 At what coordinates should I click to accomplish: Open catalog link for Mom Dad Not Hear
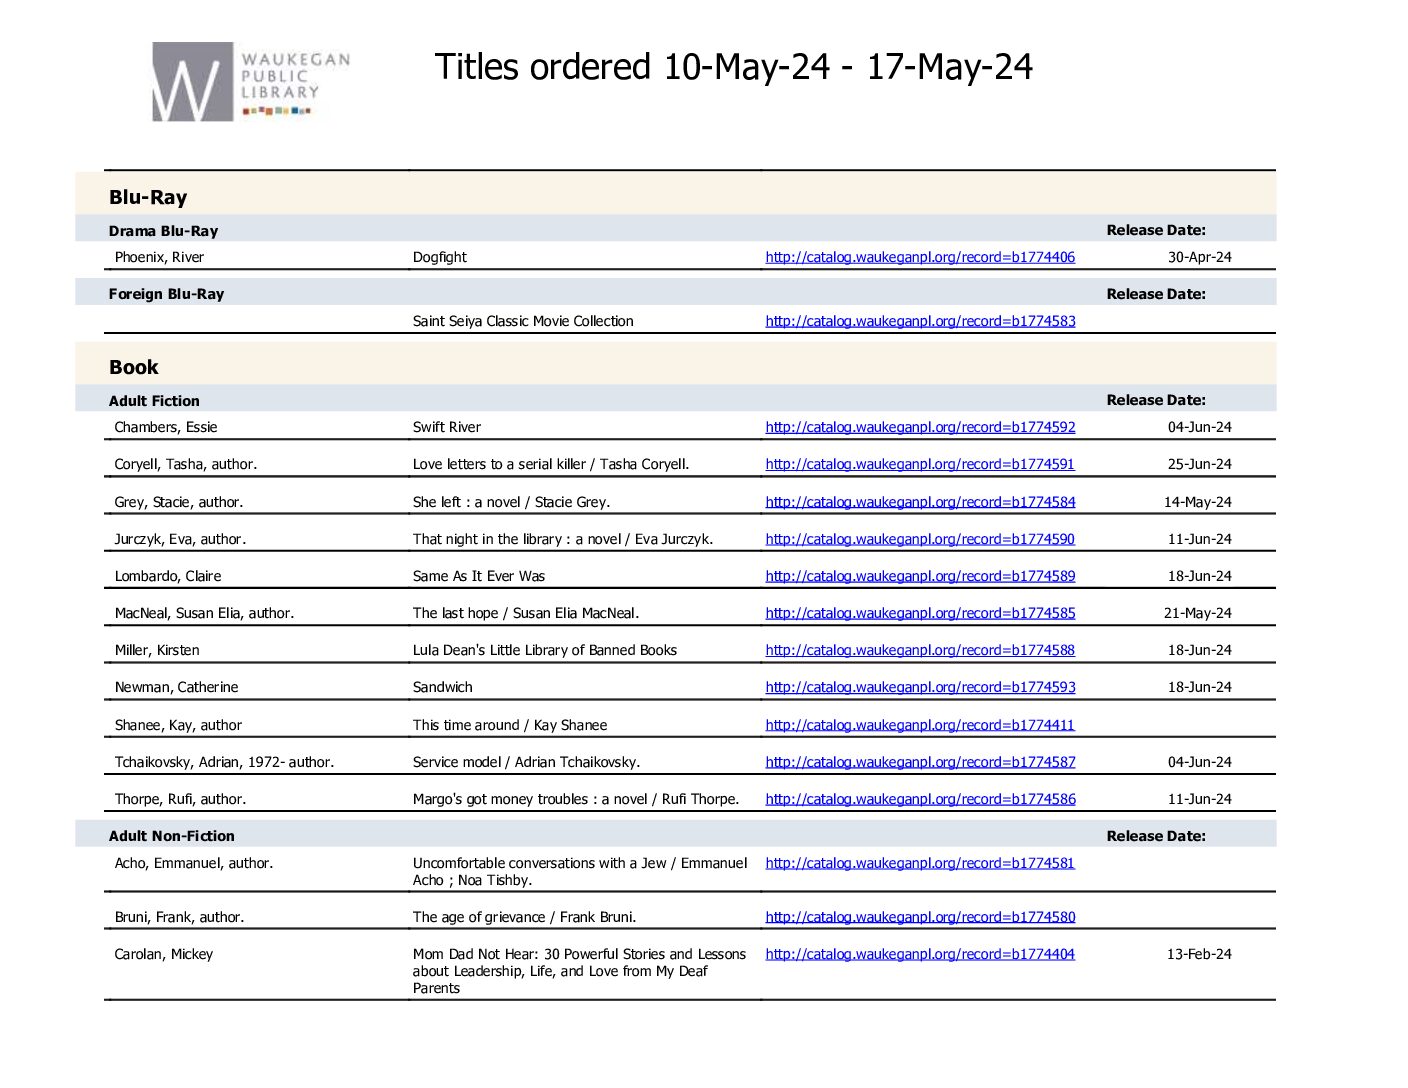(x=920, y=954)
